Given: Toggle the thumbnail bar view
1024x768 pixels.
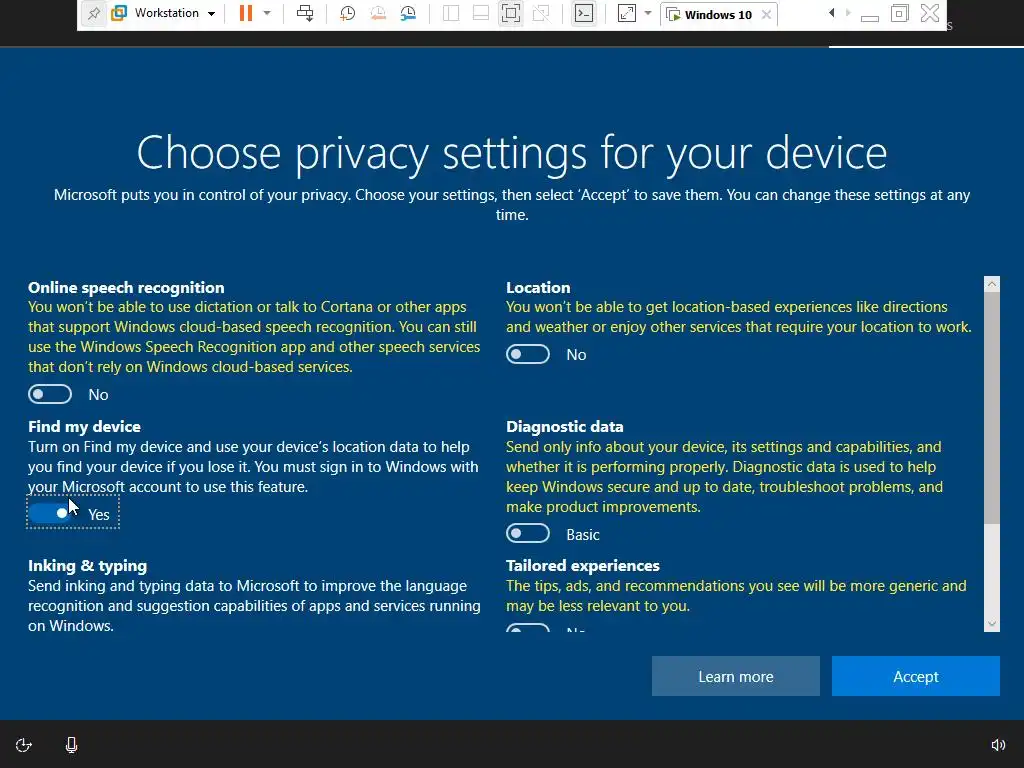Looking at the screenshot, I should click(x=481, y=13).
